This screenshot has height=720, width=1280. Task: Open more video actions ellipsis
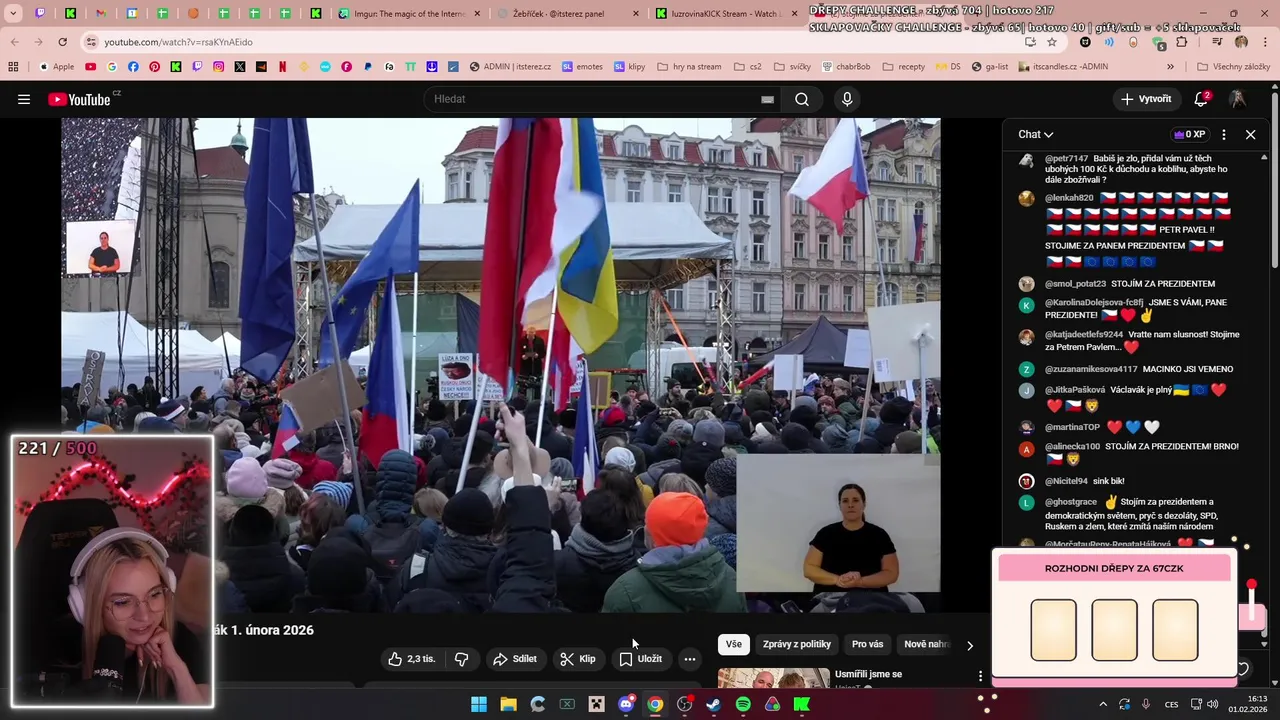point(689,659)
